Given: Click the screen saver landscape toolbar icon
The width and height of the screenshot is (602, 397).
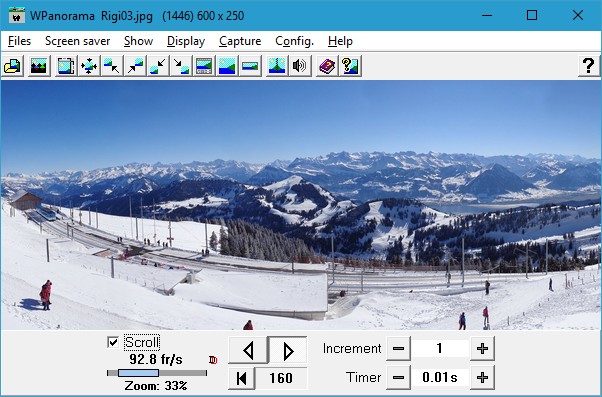Looking at the screenshot, I should [39, 66].
